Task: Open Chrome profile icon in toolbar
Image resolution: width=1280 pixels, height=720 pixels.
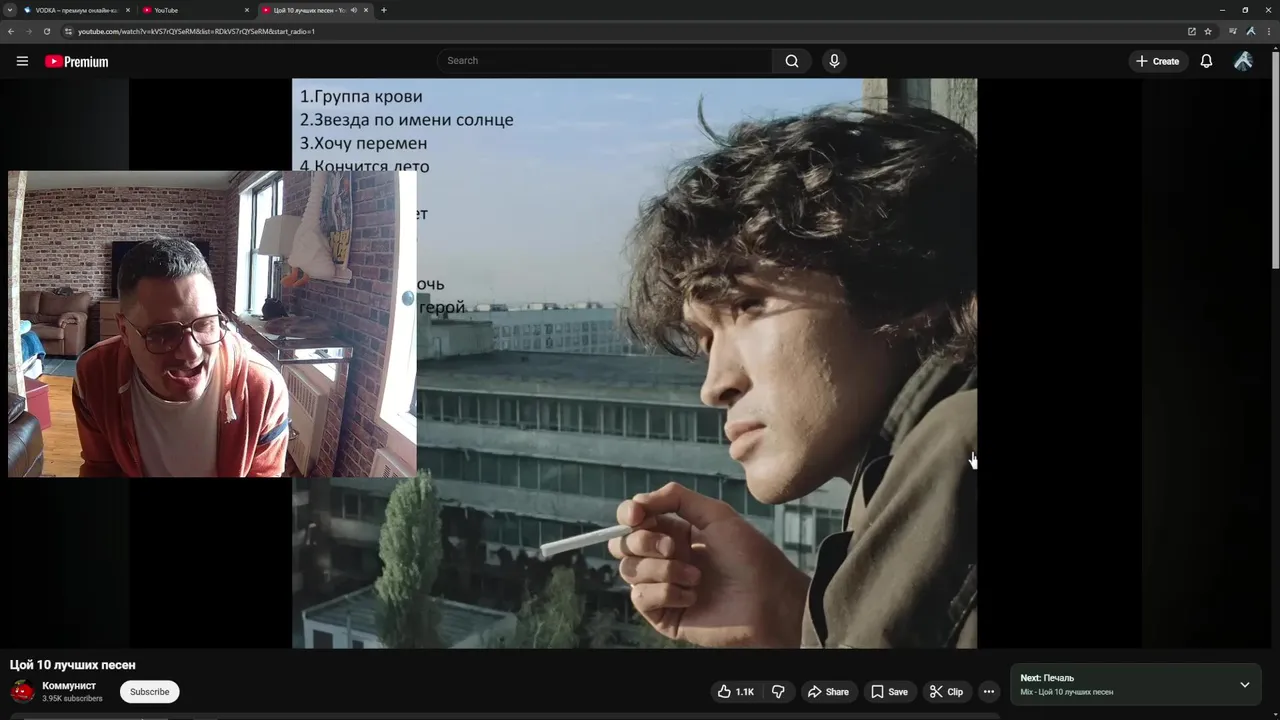Action: [x=1251, y=31]
